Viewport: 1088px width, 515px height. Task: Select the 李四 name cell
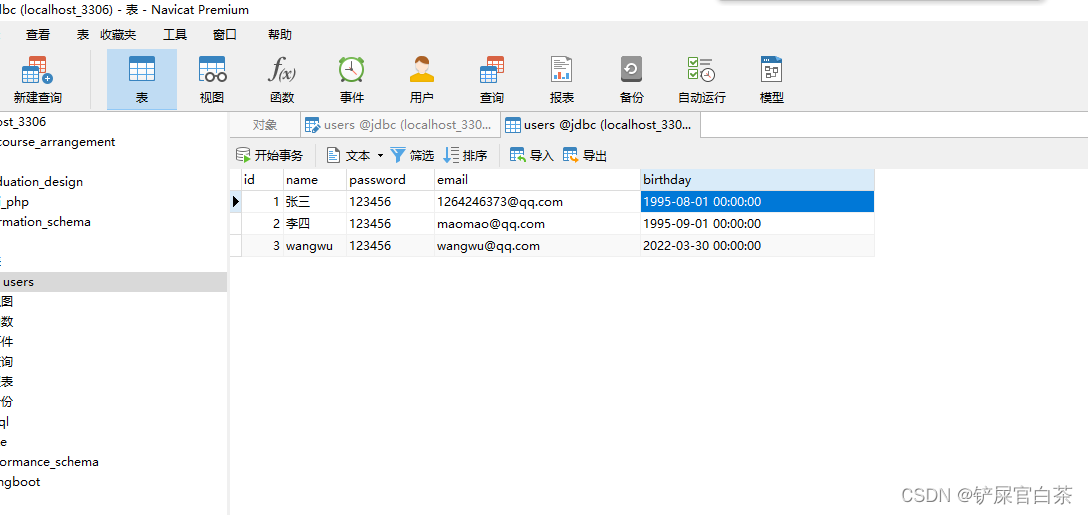coord(315,224)
